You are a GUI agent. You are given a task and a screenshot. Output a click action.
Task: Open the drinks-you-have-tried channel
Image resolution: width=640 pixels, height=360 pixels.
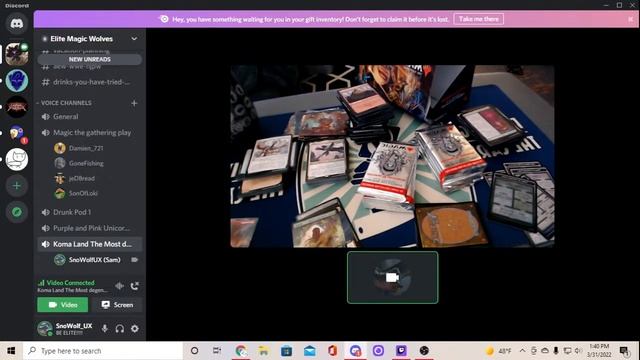(90, 82)
